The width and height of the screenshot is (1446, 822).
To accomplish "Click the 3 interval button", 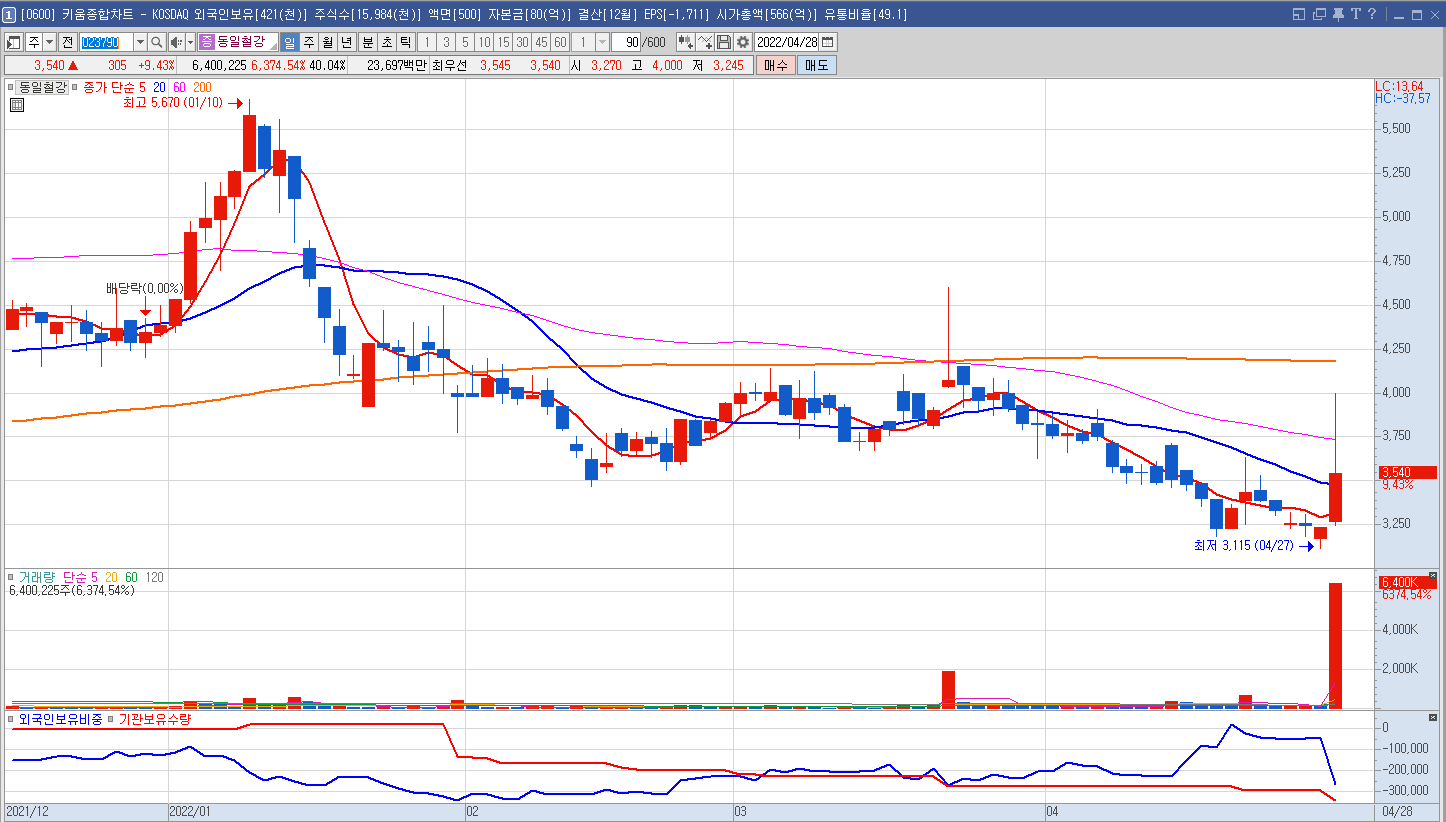I will pyautogui.click(x=446, y=42).
